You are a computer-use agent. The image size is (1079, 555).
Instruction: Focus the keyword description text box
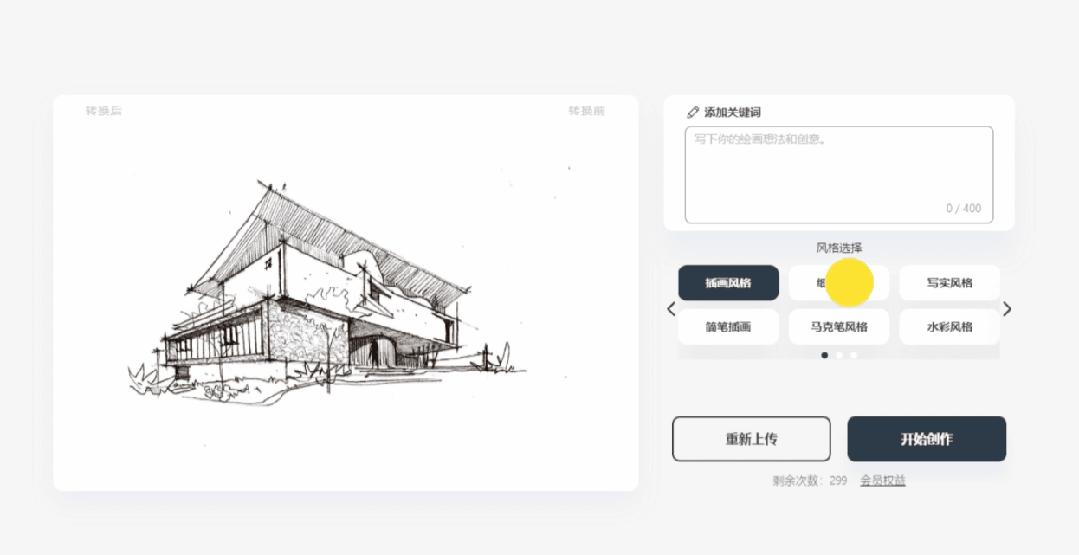tap(839, 175)
